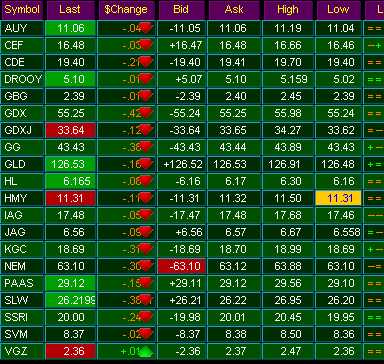Click the red down arrow in SSRI row
The height and width of the screenshot is (364, 384).
(x=146, y=317)
